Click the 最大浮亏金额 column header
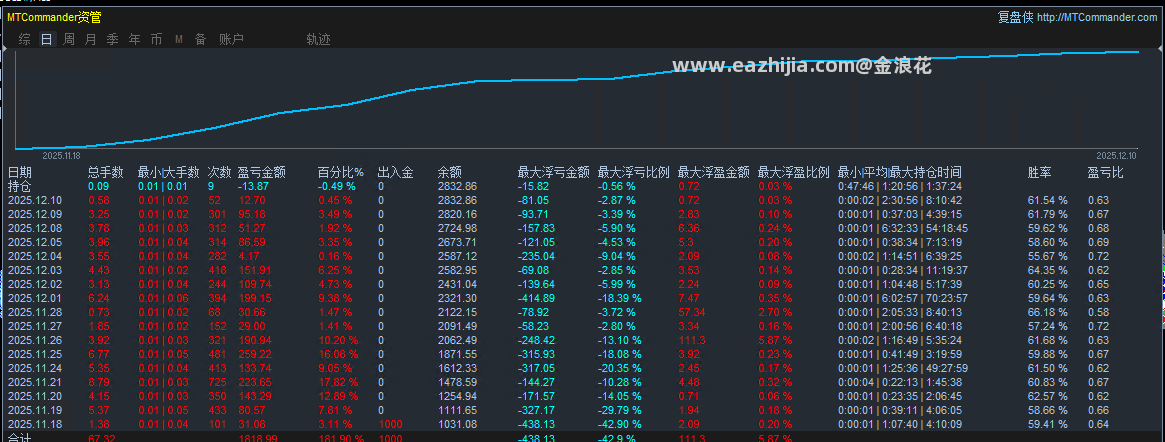The image size is (1165, 442). [x=554, y=172]
